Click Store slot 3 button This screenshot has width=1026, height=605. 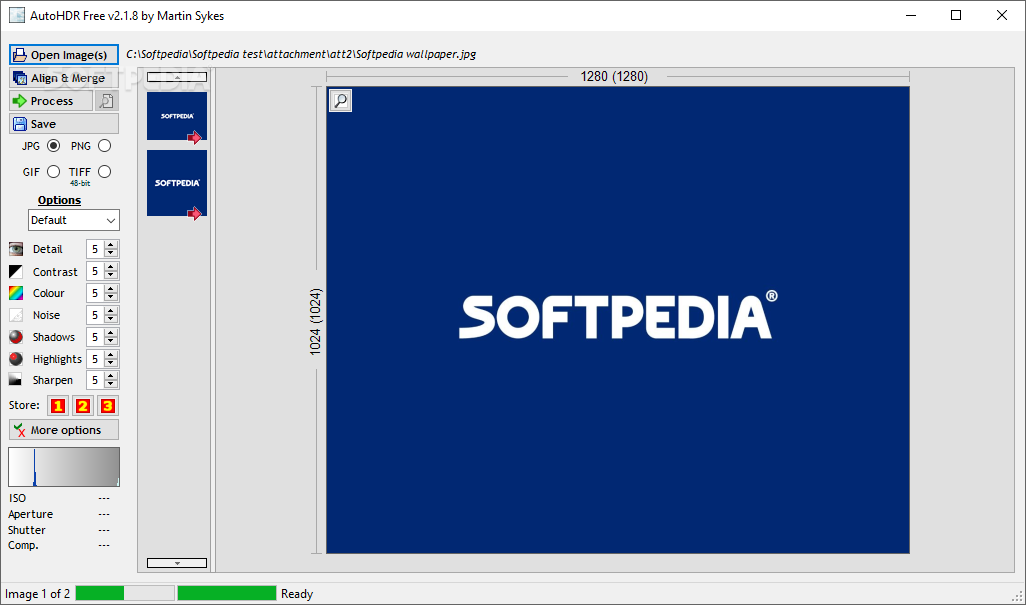pos(107,406)
